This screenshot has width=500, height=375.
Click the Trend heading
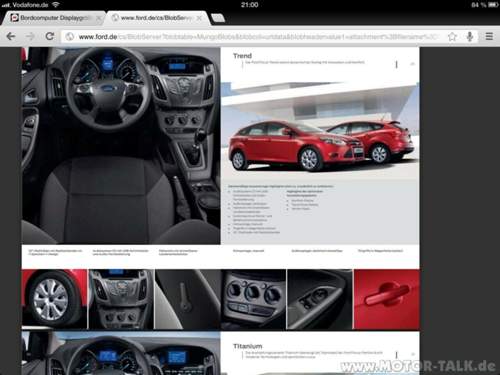tap(242, 56)
